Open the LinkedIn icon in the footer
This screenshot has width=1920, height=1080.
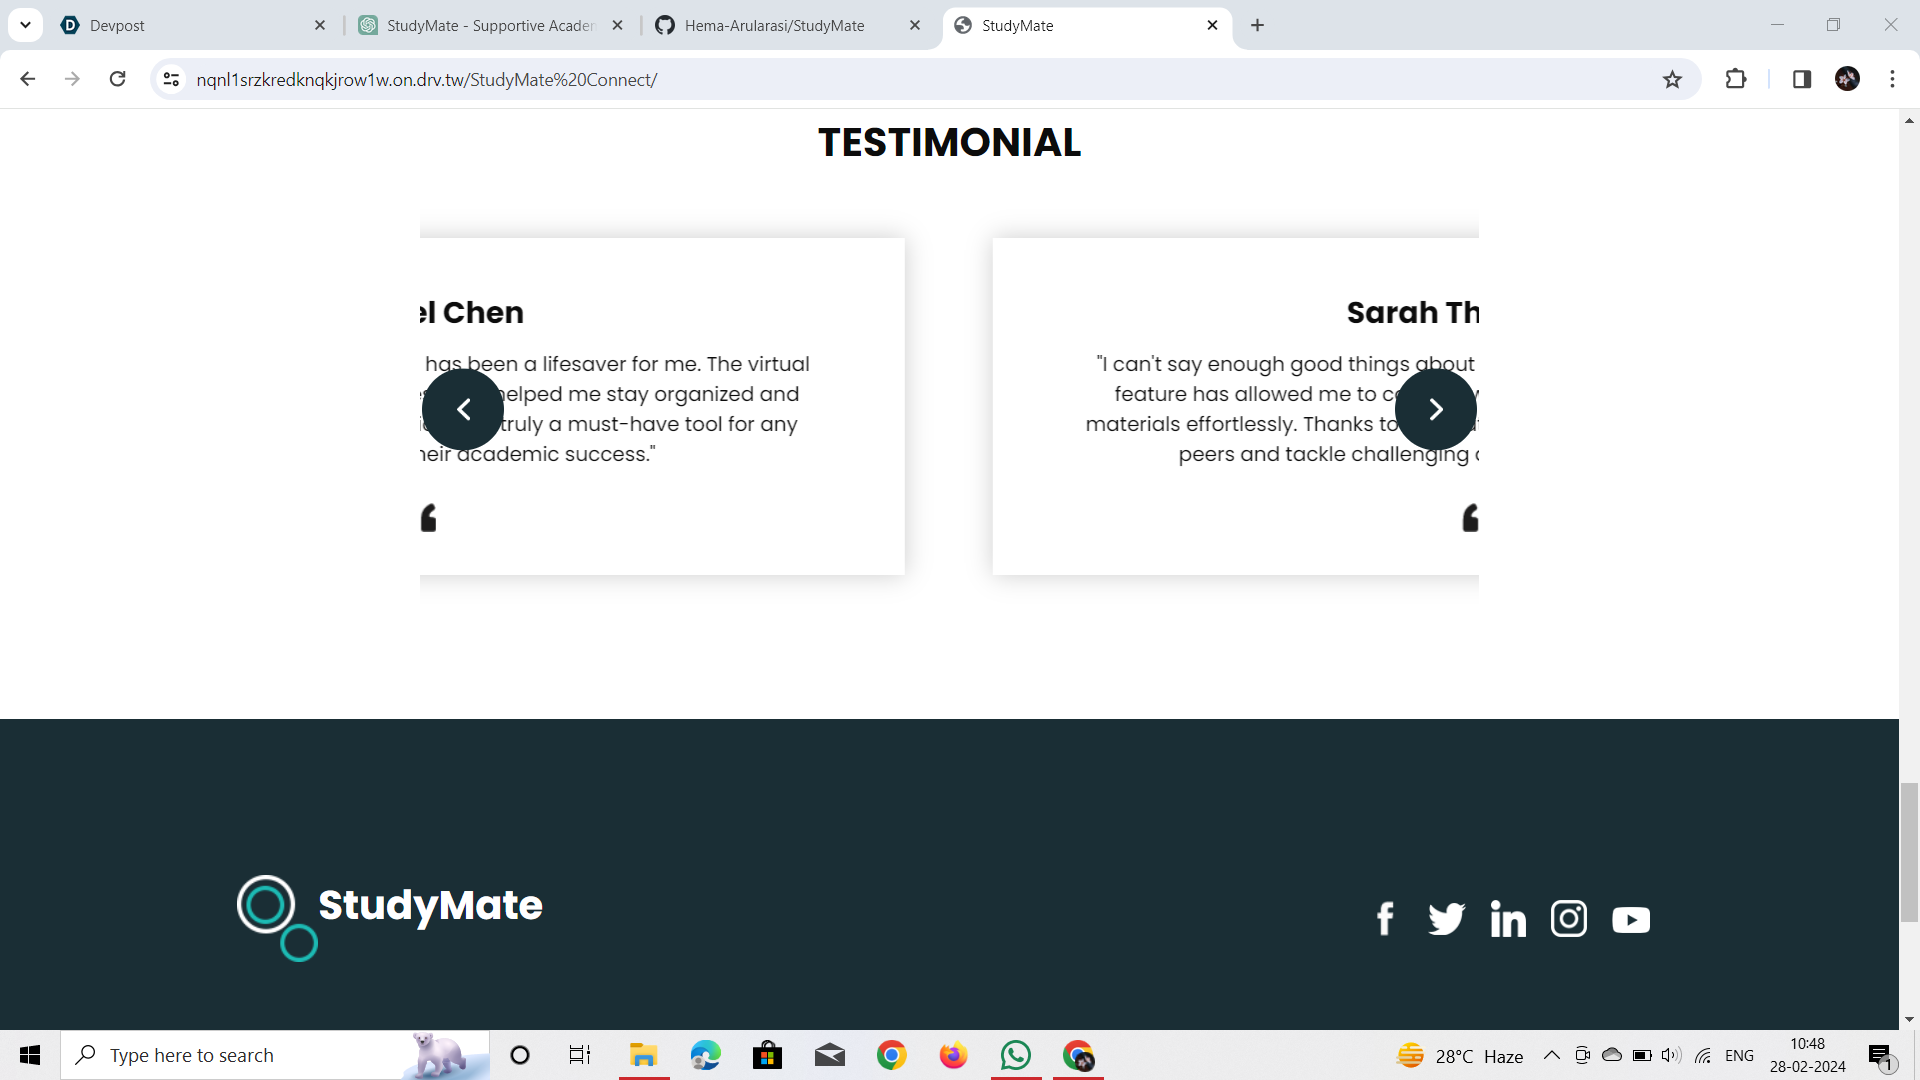tap(1508, 918)
